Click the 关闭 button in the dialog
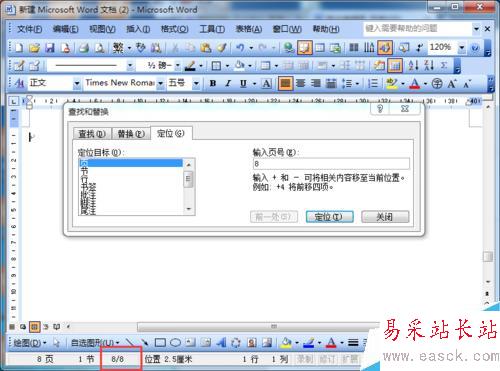The height and width of the screenshot is (371, 500). tap(385, 217)
